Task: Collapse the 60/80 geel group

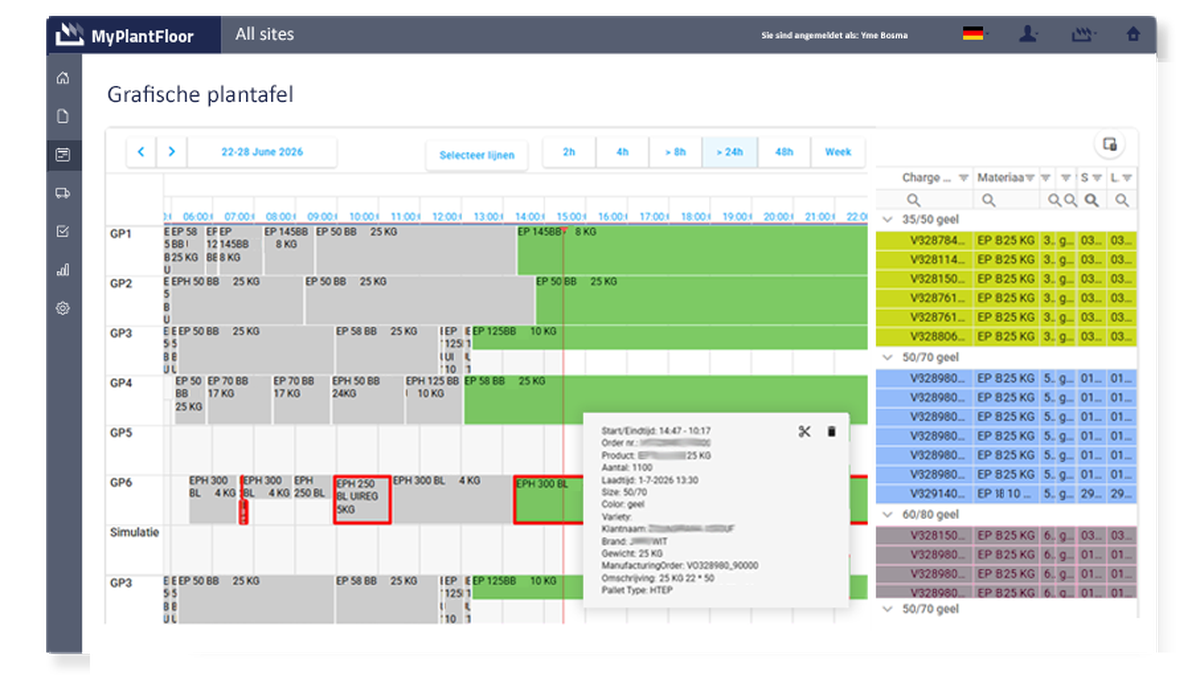Action: (x=888, y=514)
